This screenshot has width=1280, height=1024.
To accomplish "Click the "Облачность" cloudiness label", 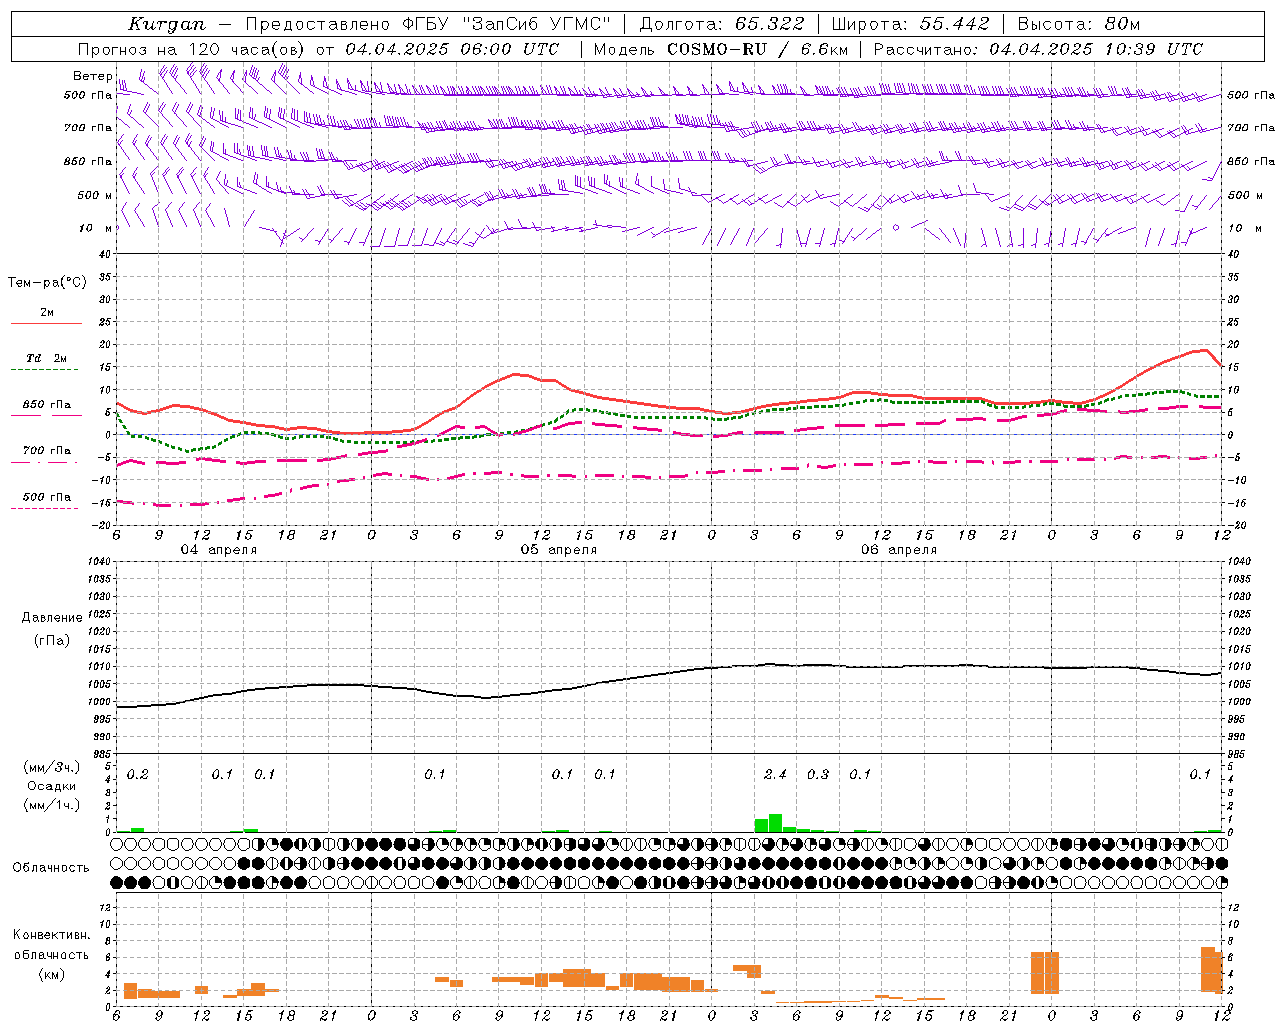I will point(51,868).
